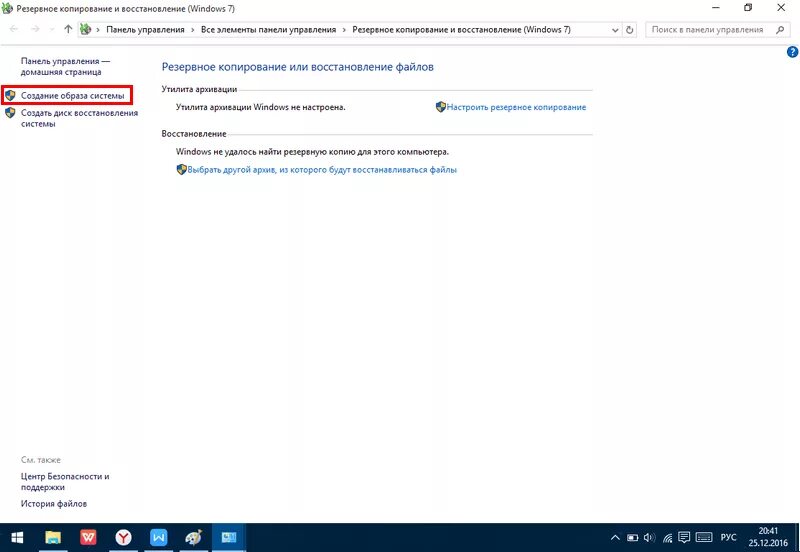This screenshot has width=800, height=552.
Task: Launch File Explorer from taskbar
Action: point(53,537)
